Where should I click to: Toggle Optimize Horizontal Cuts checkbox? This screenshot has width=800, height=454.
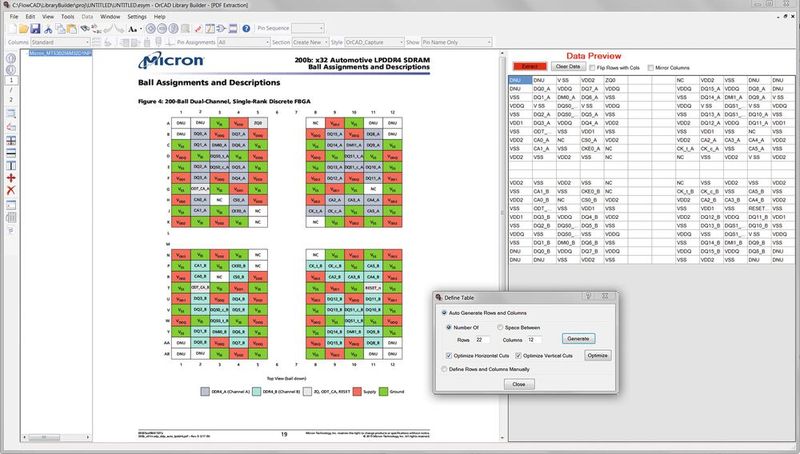(449, 356)
